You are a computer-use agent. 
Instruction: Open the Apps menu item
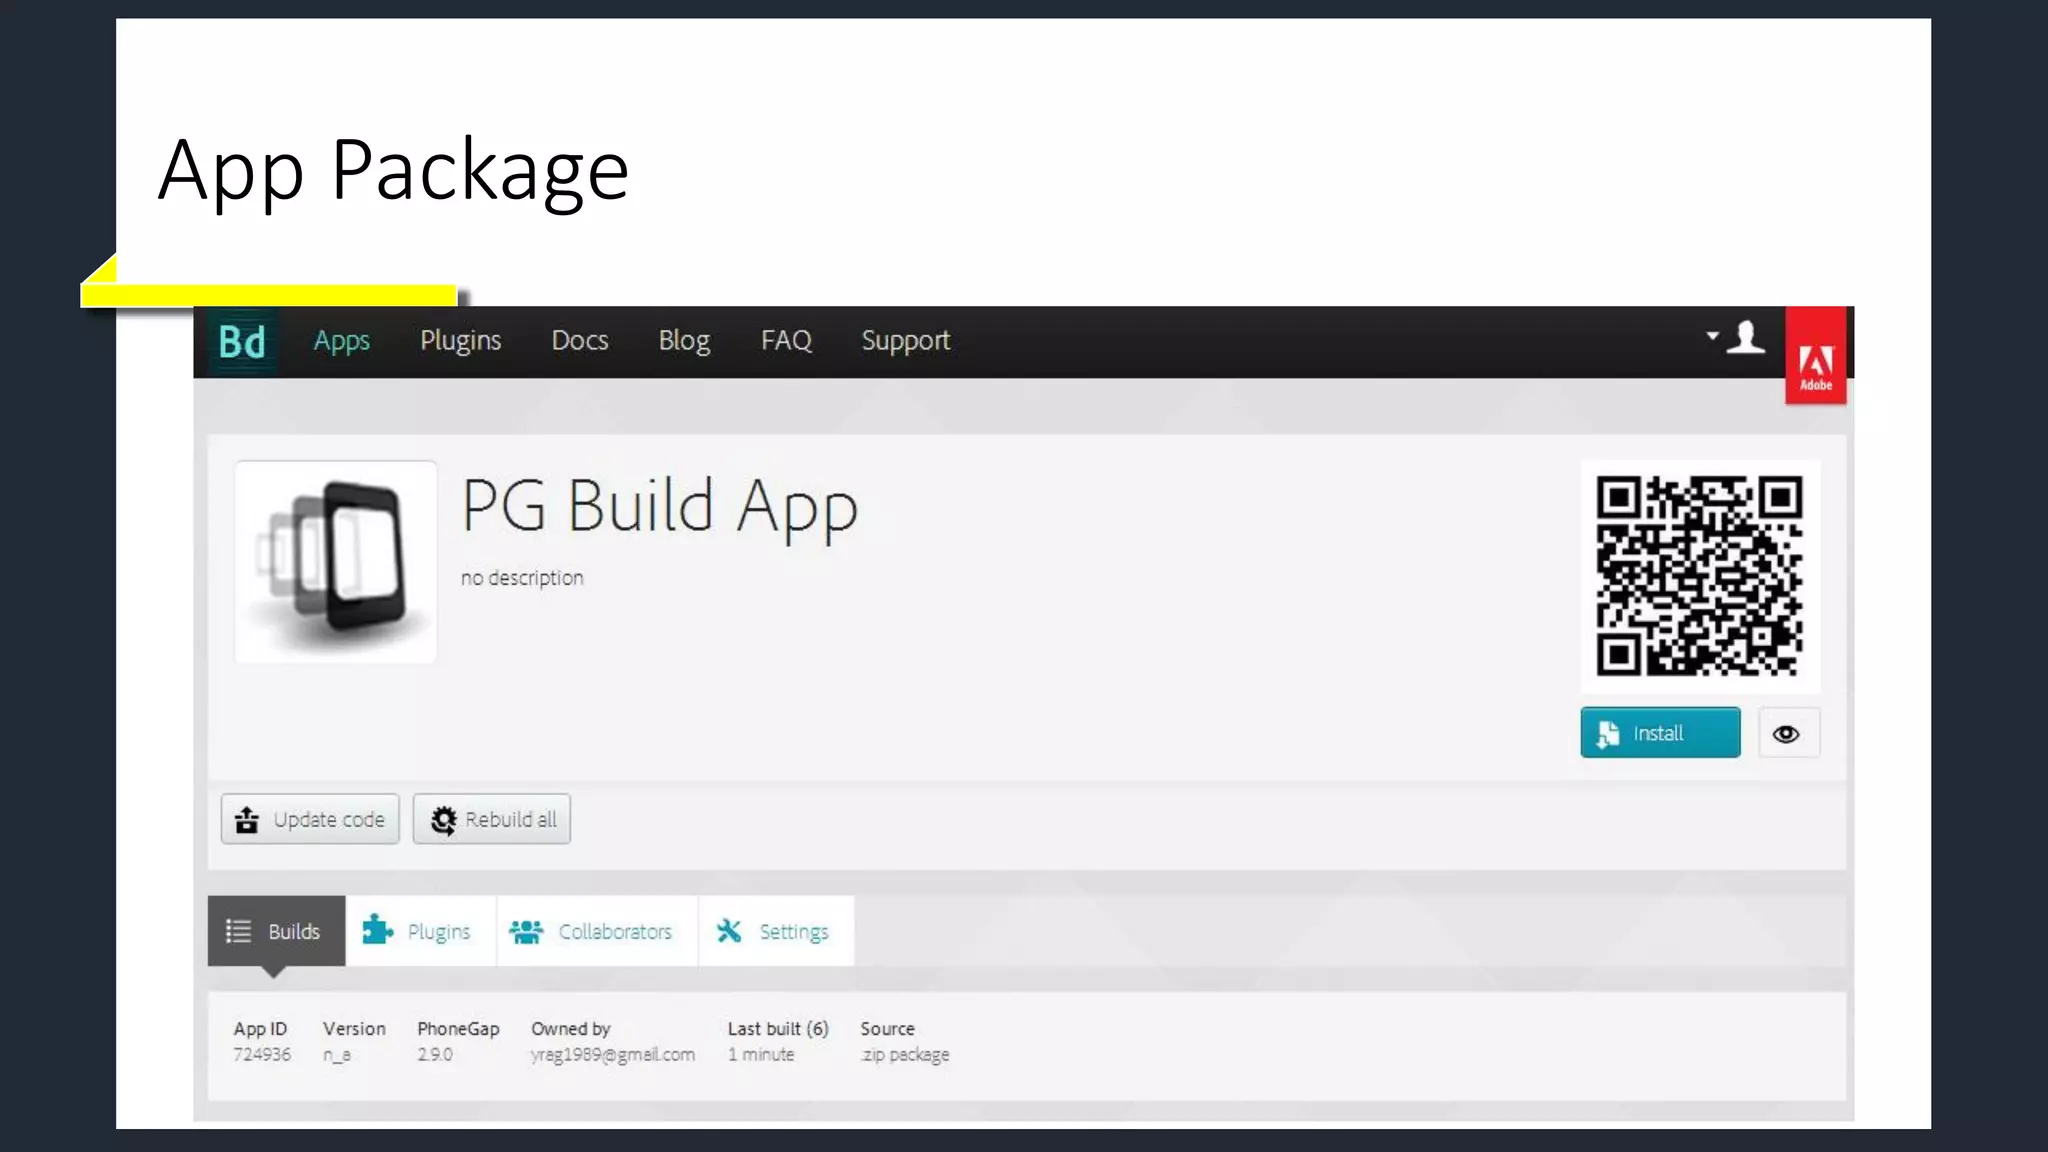coord(342,341)
